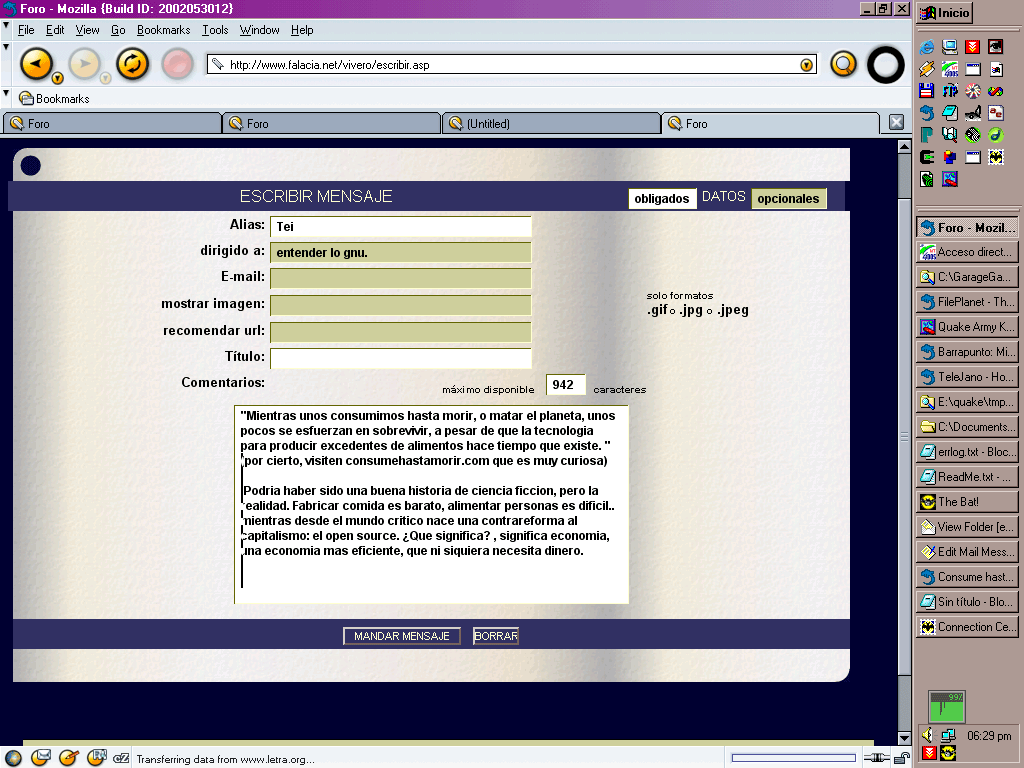Click the magnifier Search button beside the URL bar
This screenshot has width=1024, height=768.
843,65
